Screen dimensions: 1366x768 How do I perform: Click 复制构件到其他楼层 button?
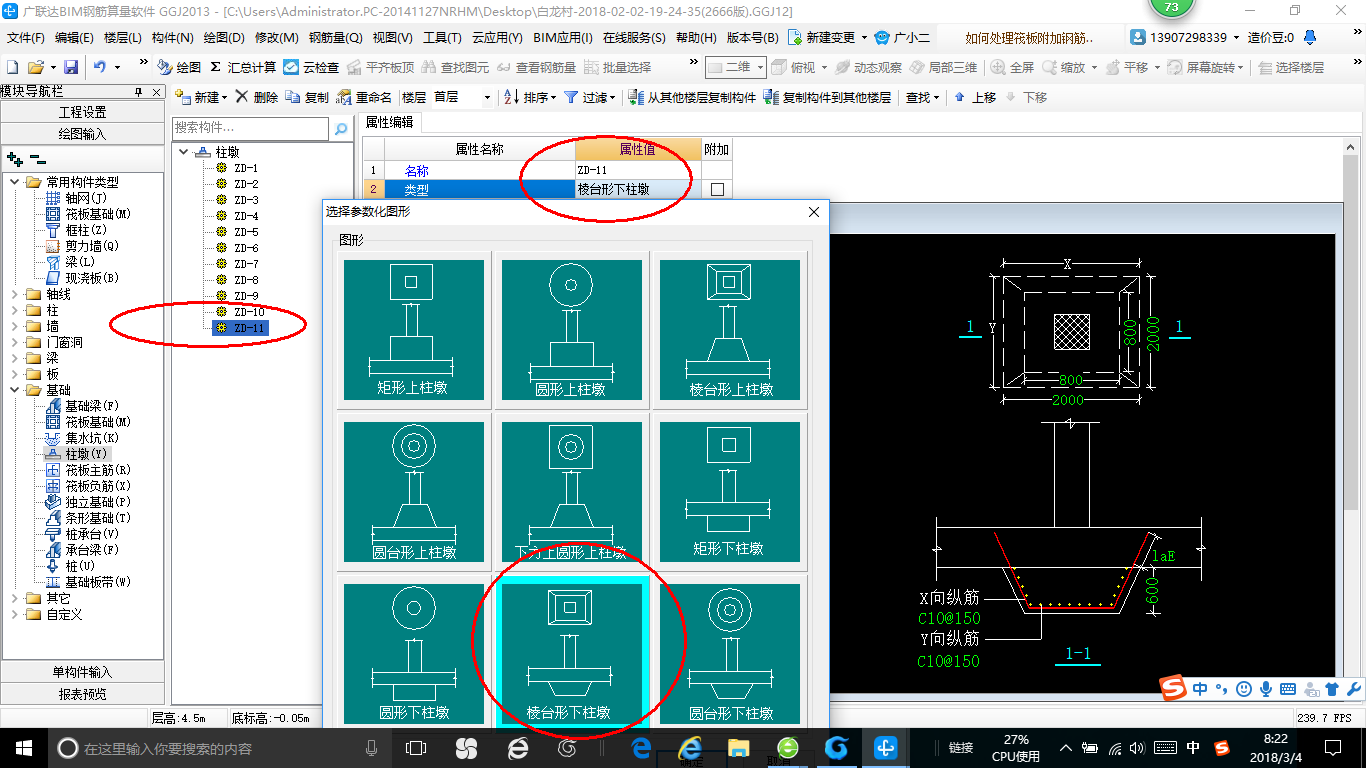point(827,97)
